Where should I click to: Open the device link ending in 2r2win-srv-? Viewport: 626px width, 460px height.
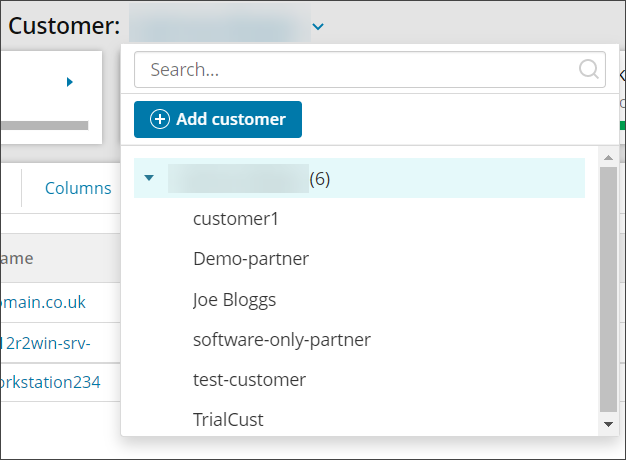coord(45,342)
